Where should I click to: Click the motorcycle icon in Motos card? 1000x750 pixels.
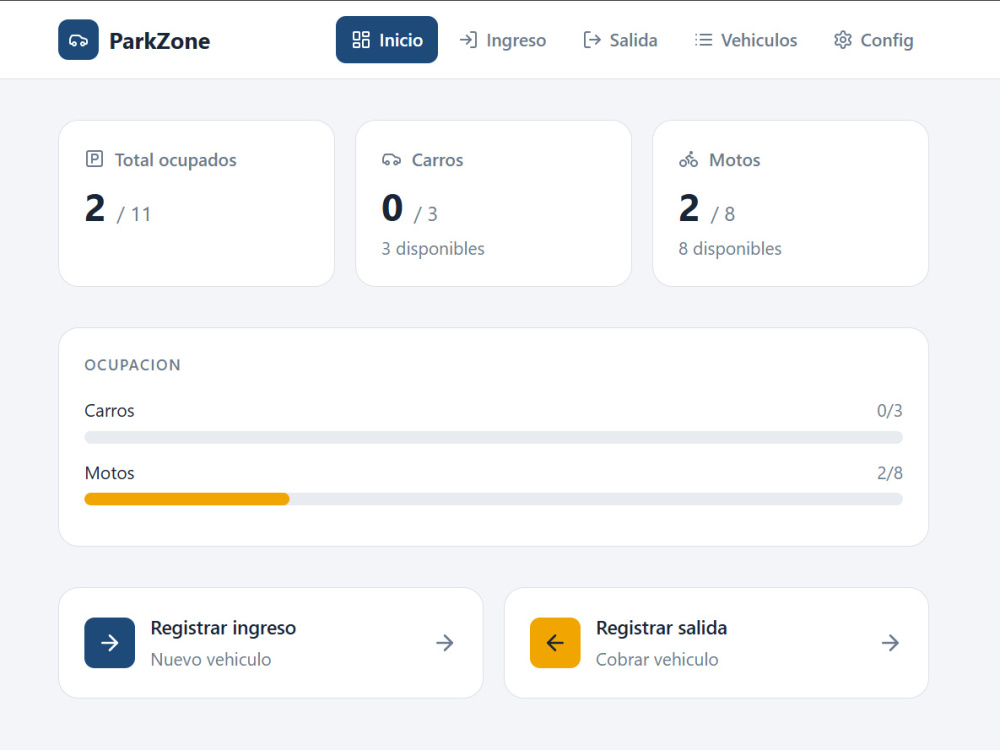click(x=689, y=159)
